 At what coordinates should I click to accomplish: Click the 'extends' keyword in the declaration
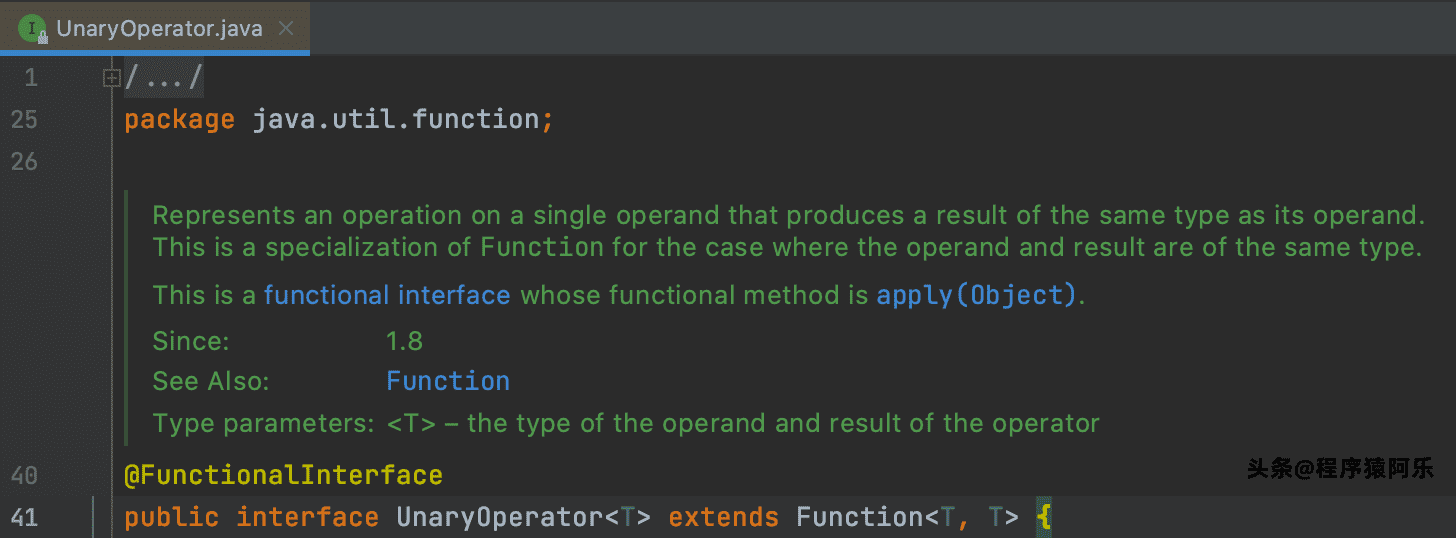coord(723,517)
